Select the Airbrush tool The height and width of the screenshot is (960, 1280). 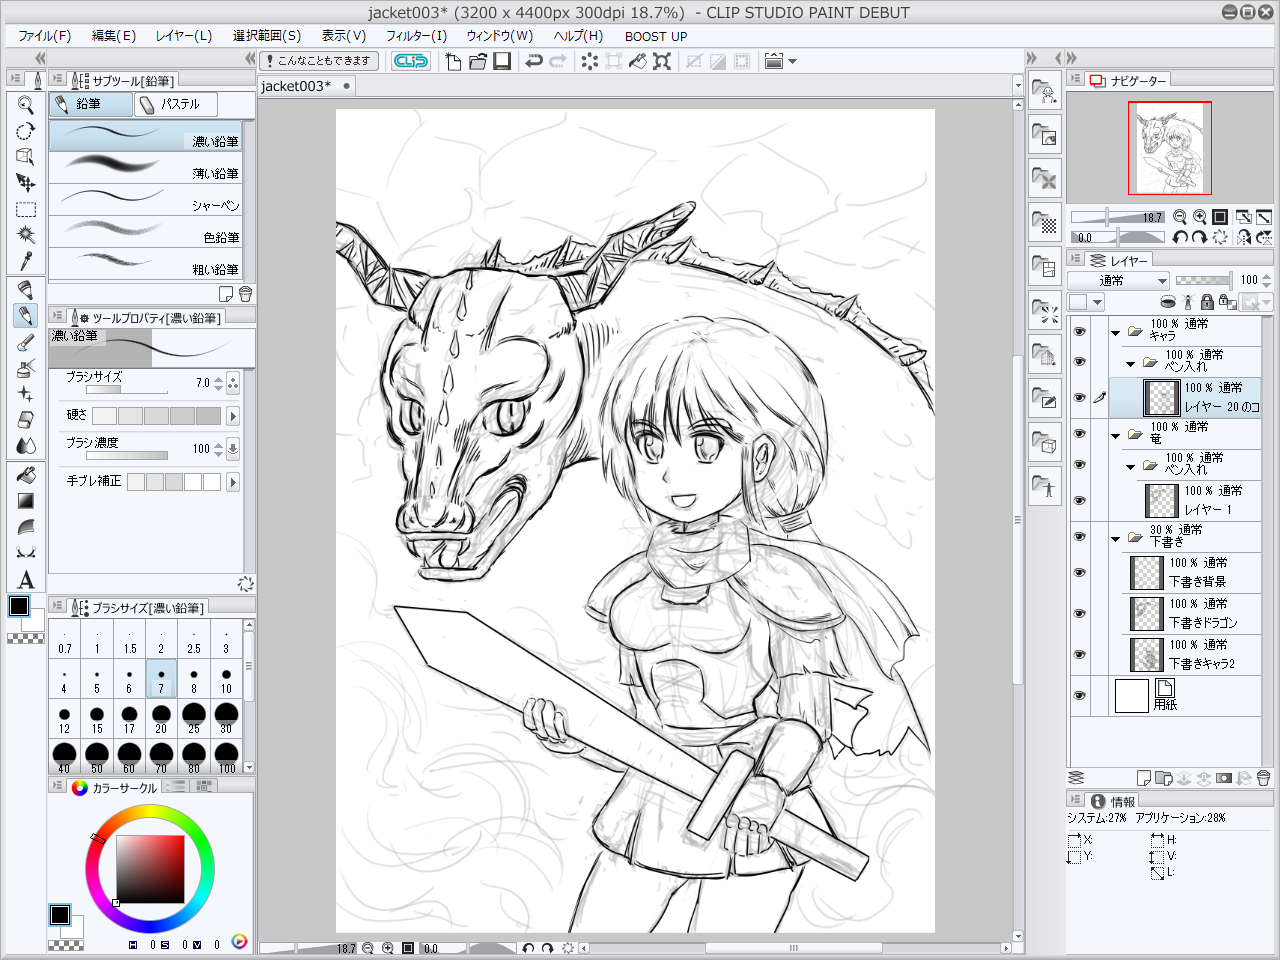26,368
